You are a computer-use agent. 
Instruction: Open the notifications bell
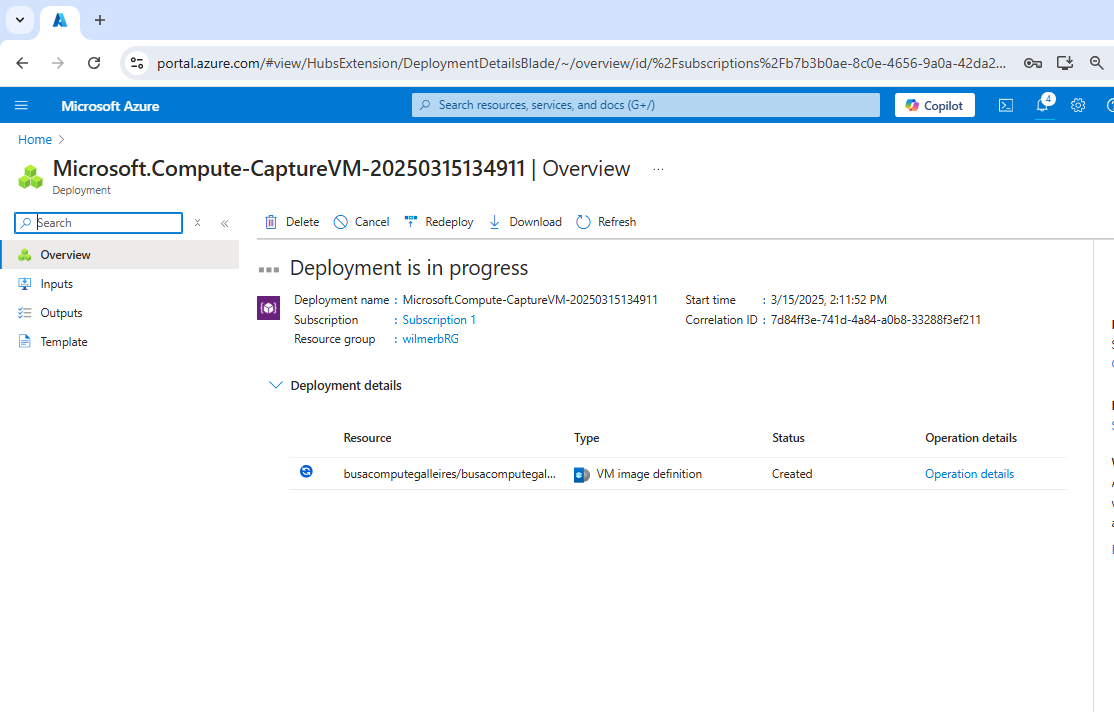tap(1042, 105)
